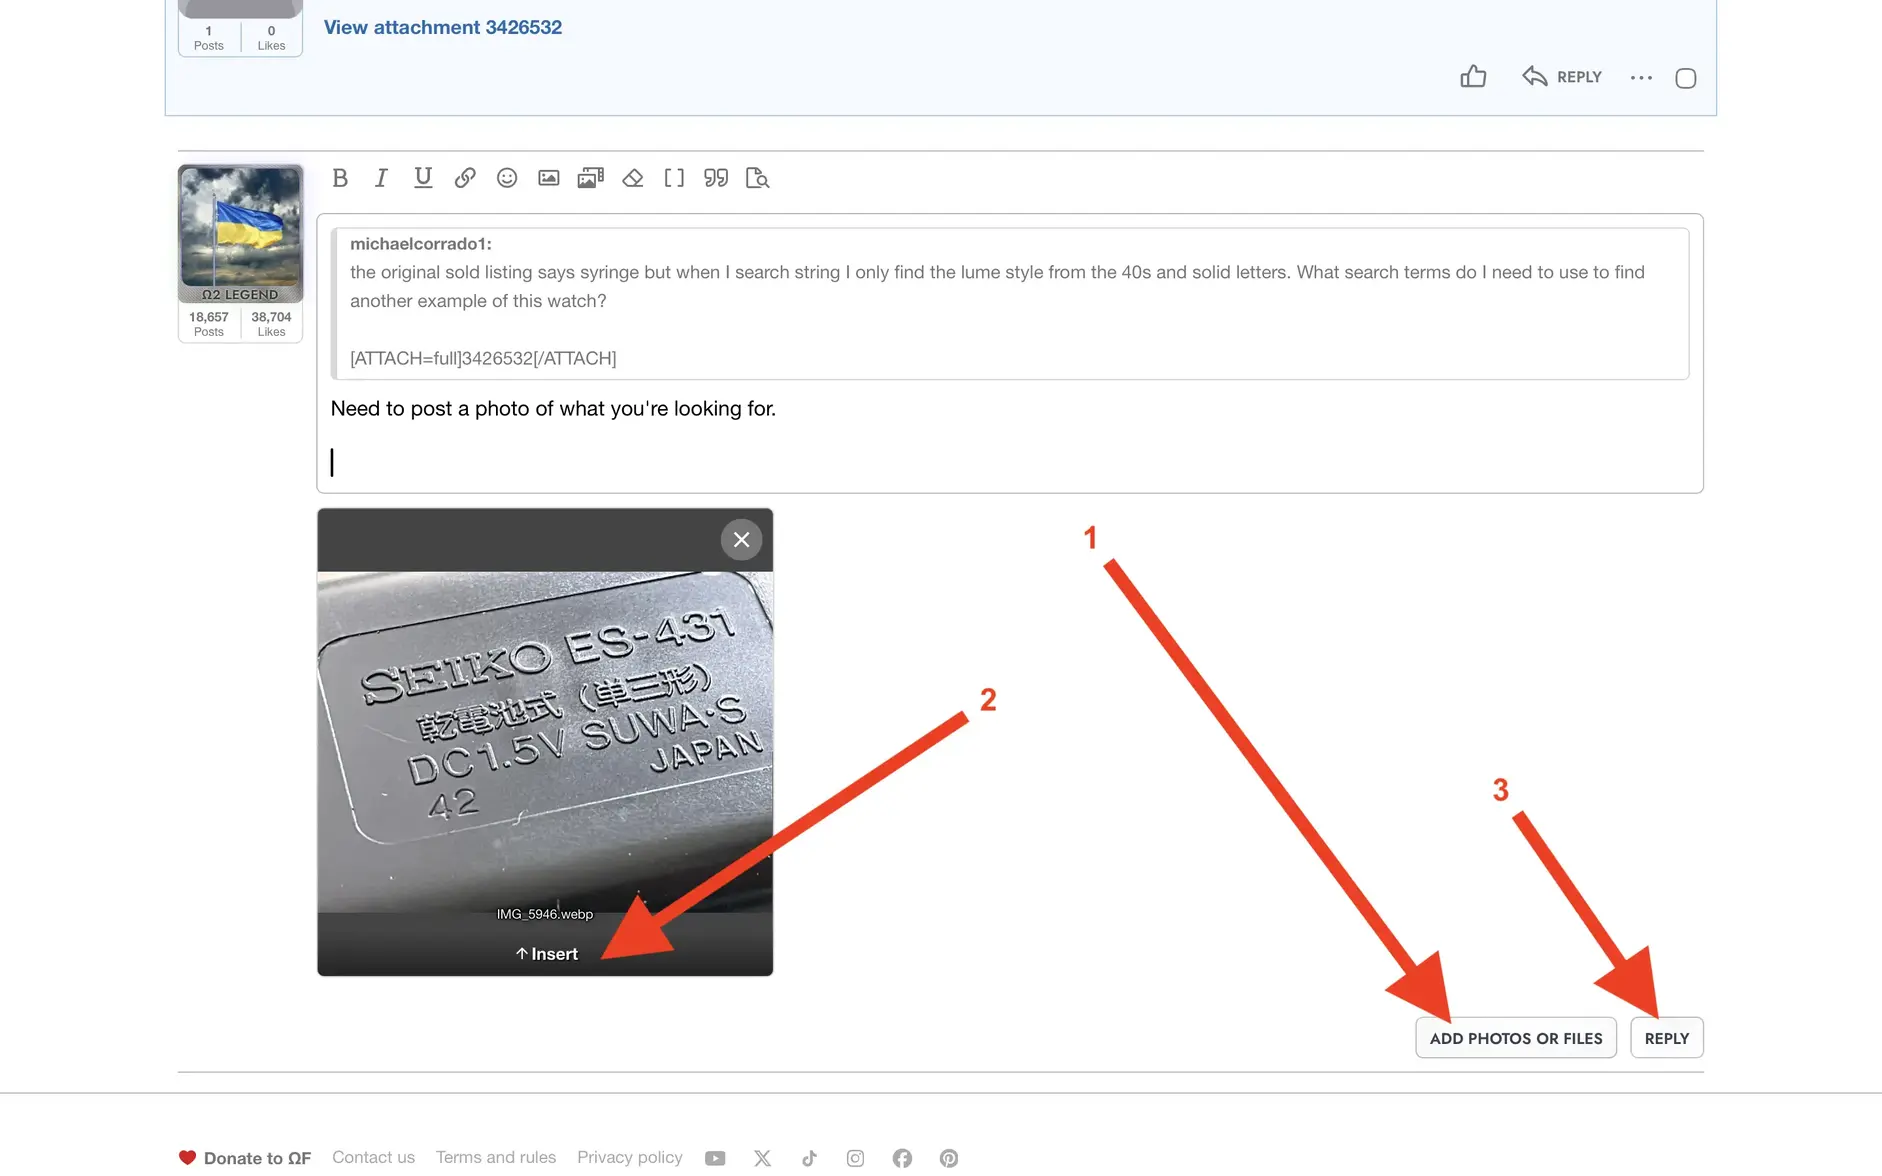Click the 18,657 Posts count
The height and width of the screenshot is (1176, 1882).
click(209, 324)
